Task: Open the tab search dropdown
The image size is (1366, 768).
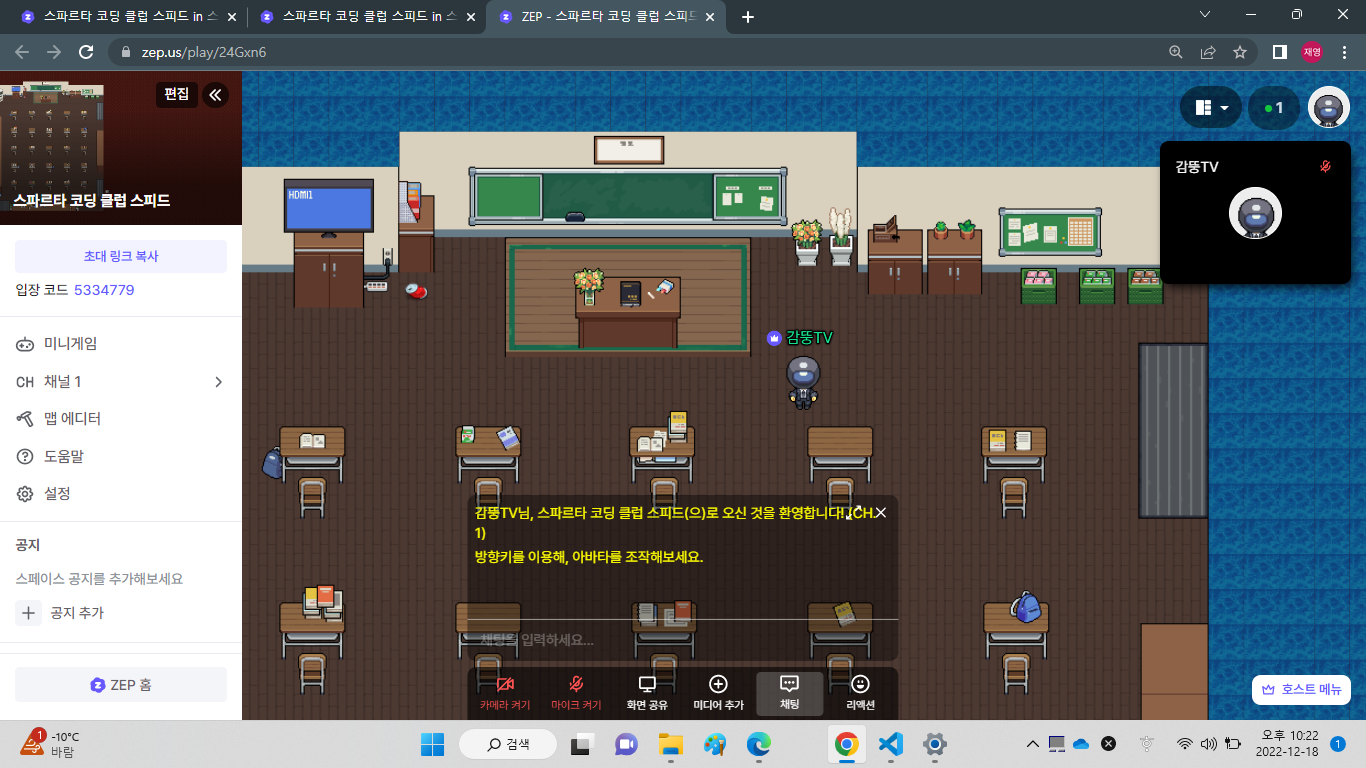Action: pyautogui.click(x=1204, y=15)
